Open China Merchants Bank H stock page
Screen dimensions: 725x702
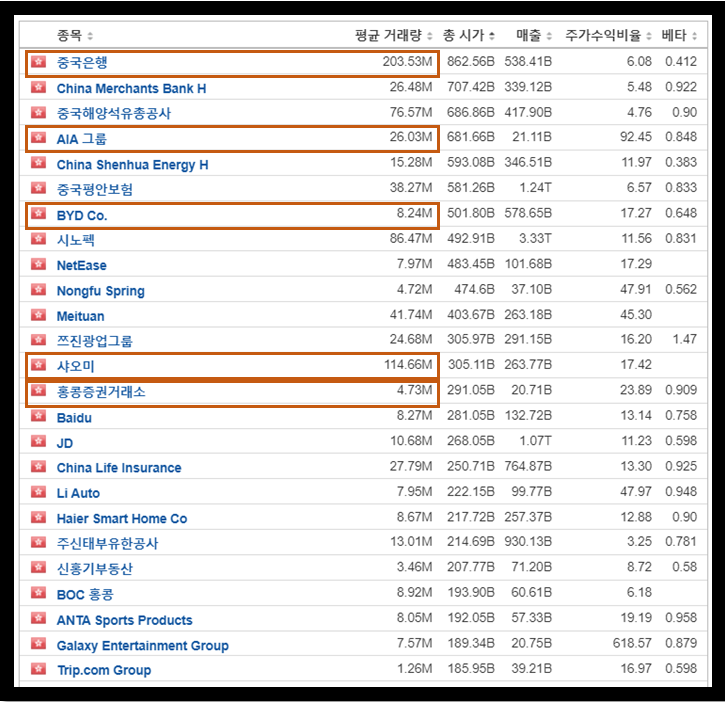point(131,88)
